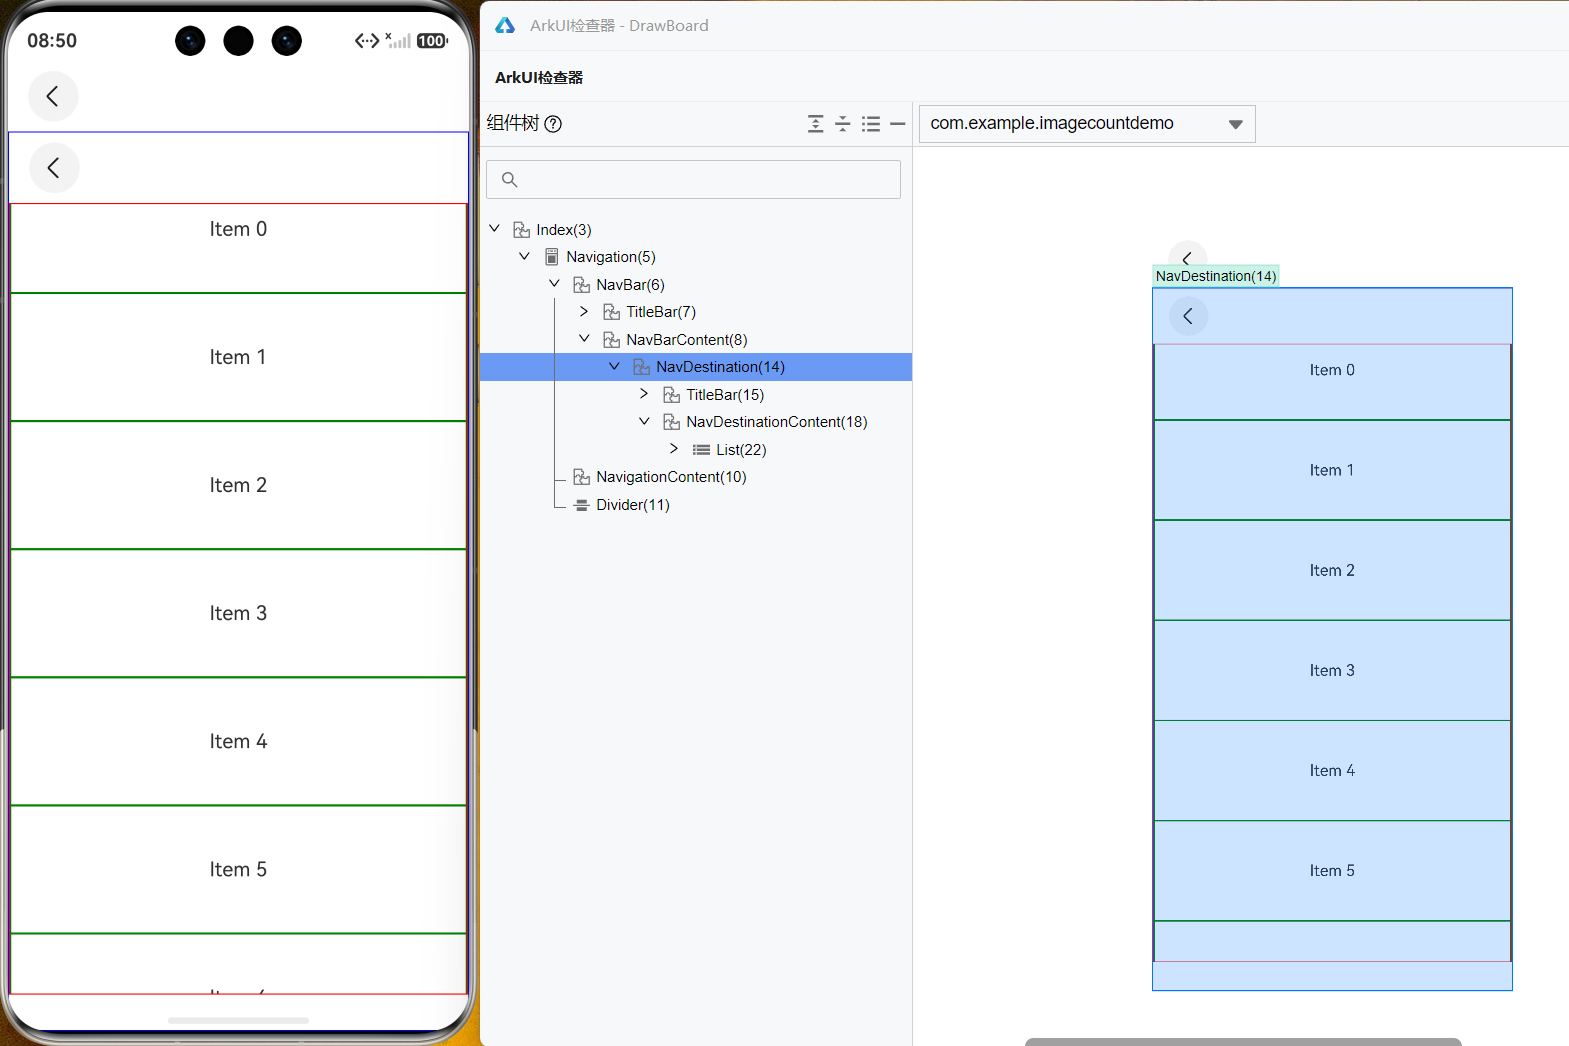Image resolution: width=1569 pixels, height=1046 pixels.
Task: Tap the second back arrow in phone NavDestination
Action: tap(54, 168)
